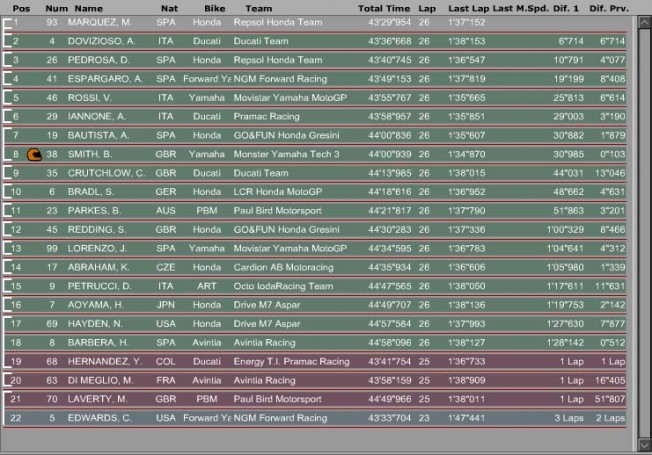Sort by the Bike column header

(215, 8)
